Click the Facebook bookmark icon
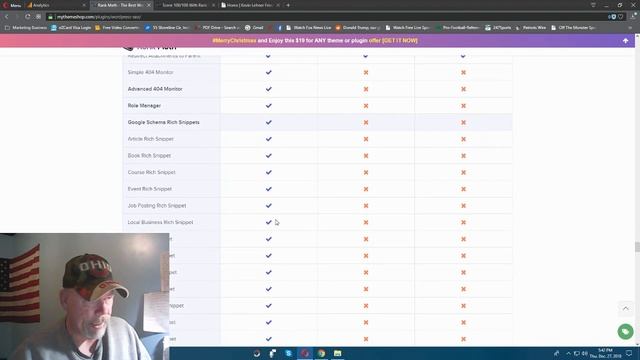The image size is (640, 360). tap(280, 28)
